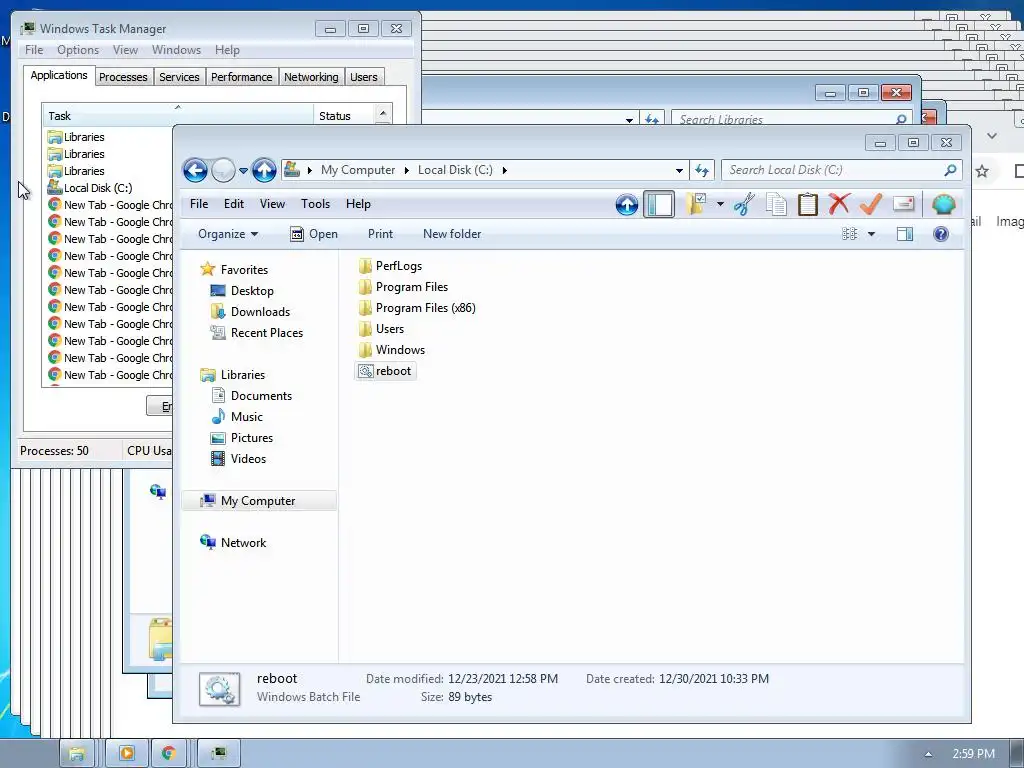This screenshot has height=768, width=1024.
Task: Click the change view icon
Action: 850,234
